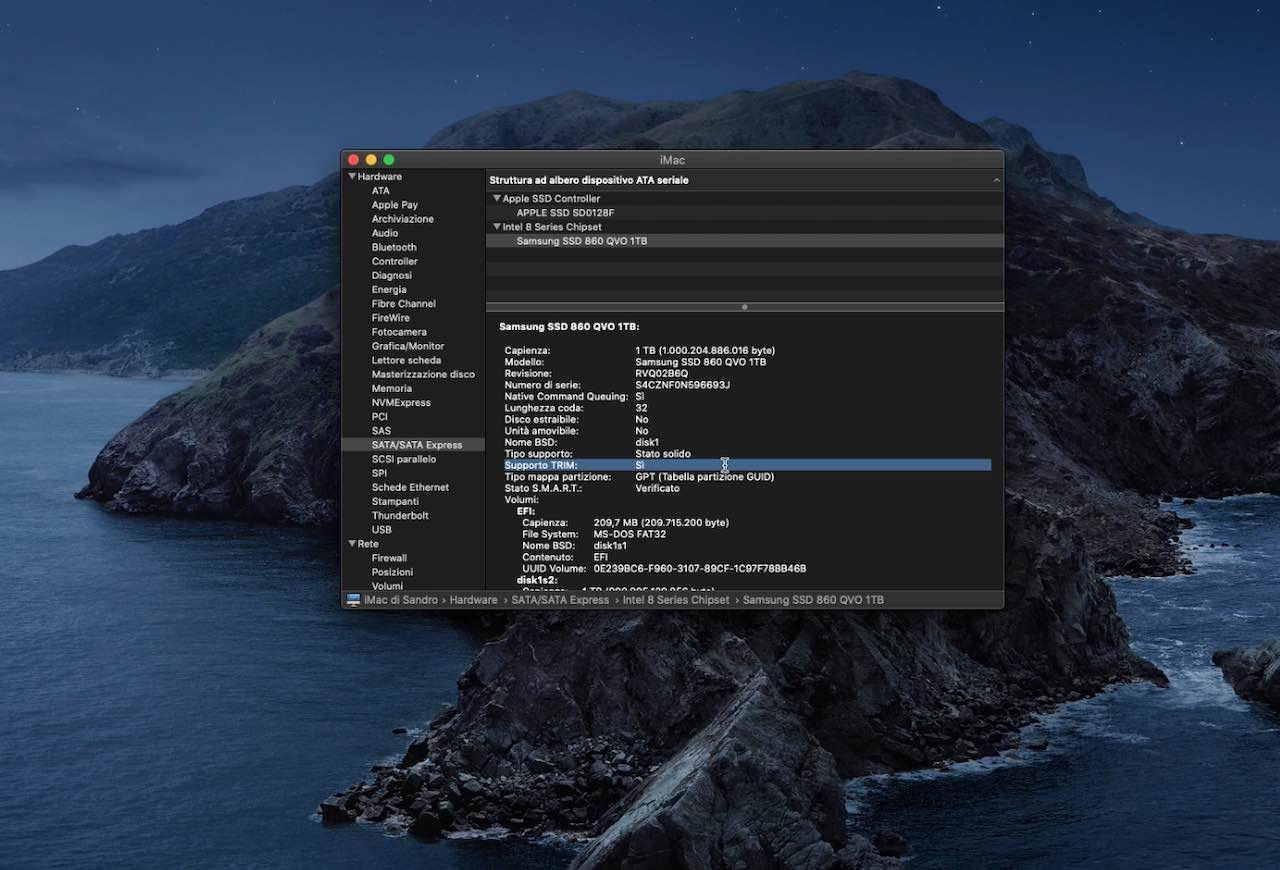Select Thunderbolt in the sidebar
Image resolution: width=1280 pixels, height=870 pixels.
click(400, 515)
